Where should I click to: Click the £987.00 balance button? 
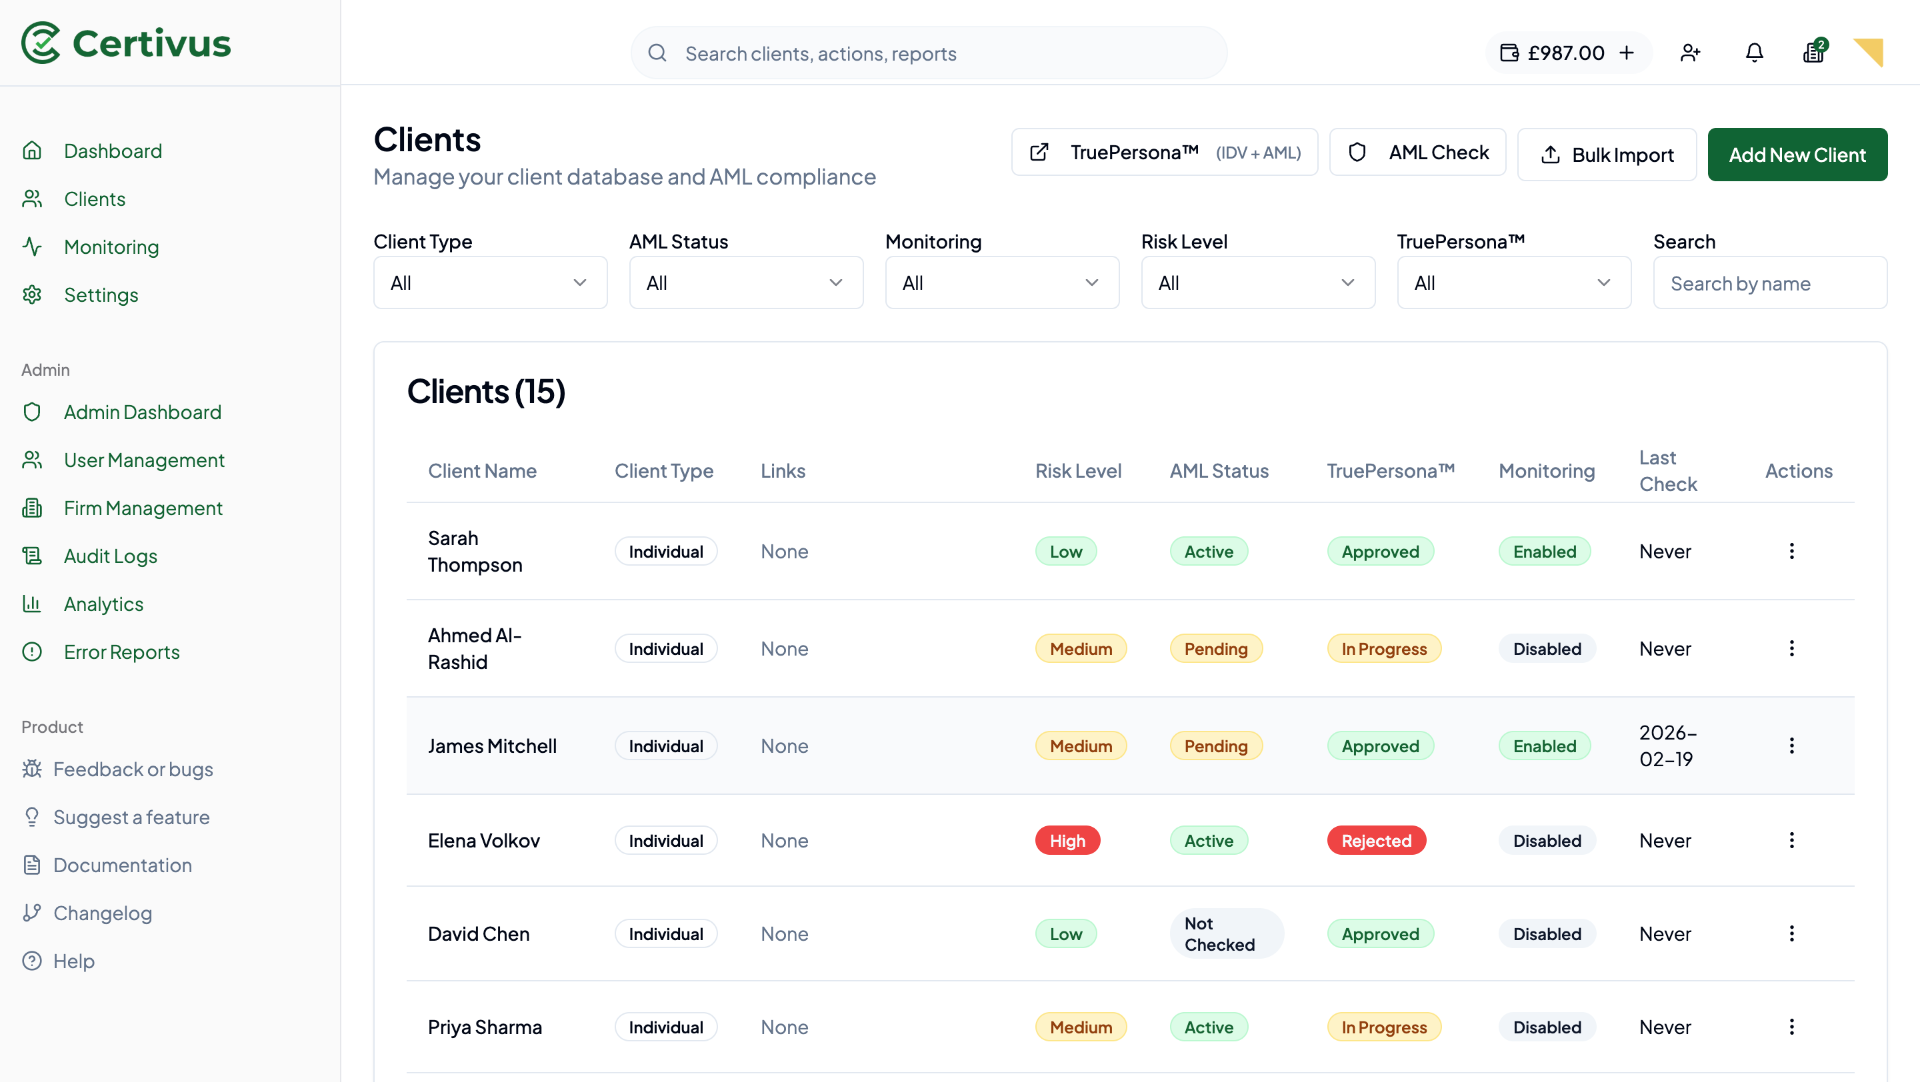point(1568,52)
